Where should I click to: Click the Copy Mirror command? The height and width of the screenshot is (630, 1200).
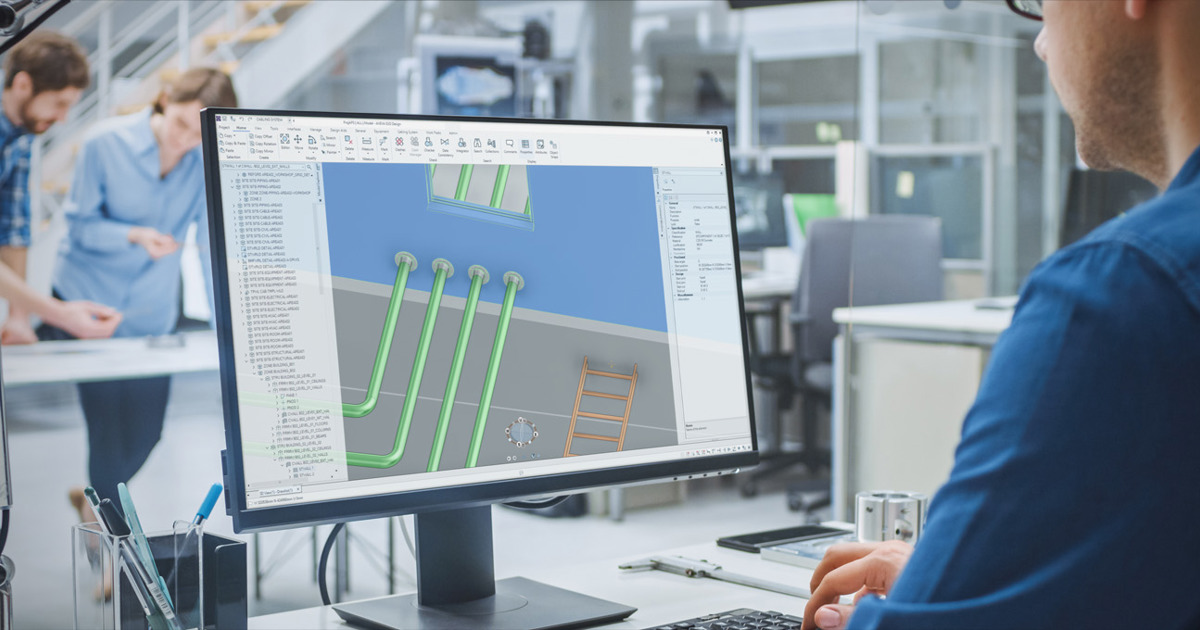tap(262, 151)
